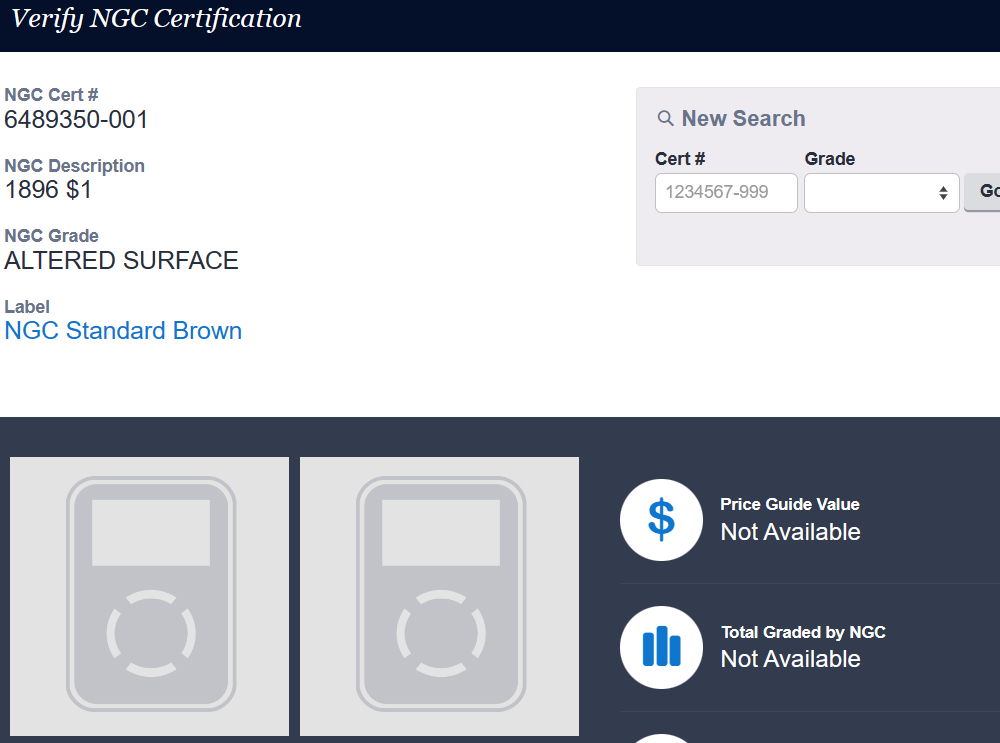This screenshot has width=1000, height=743.
Task: Click the ALTERED SURFACE grade text
Action: click(121, 261)
